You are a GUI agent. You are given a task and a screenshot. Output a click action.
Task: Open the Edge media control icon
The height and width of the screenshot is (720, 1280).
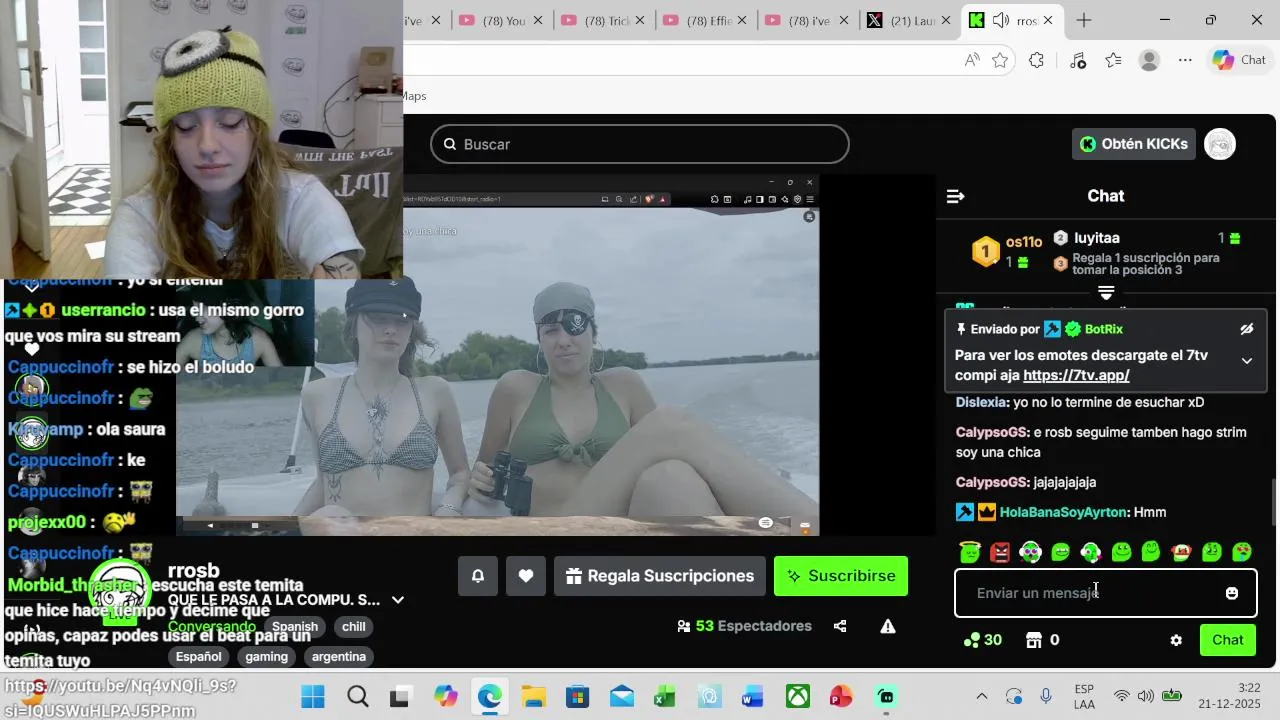click(x=1077, y=60)
